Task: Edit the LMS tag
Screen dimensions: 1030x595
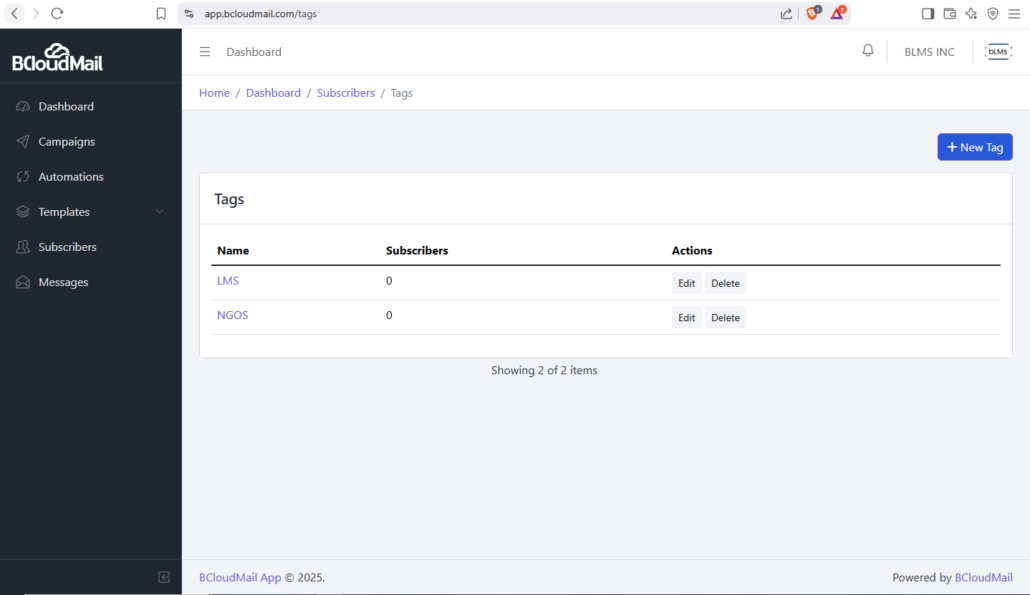Action: coord(686,283)
